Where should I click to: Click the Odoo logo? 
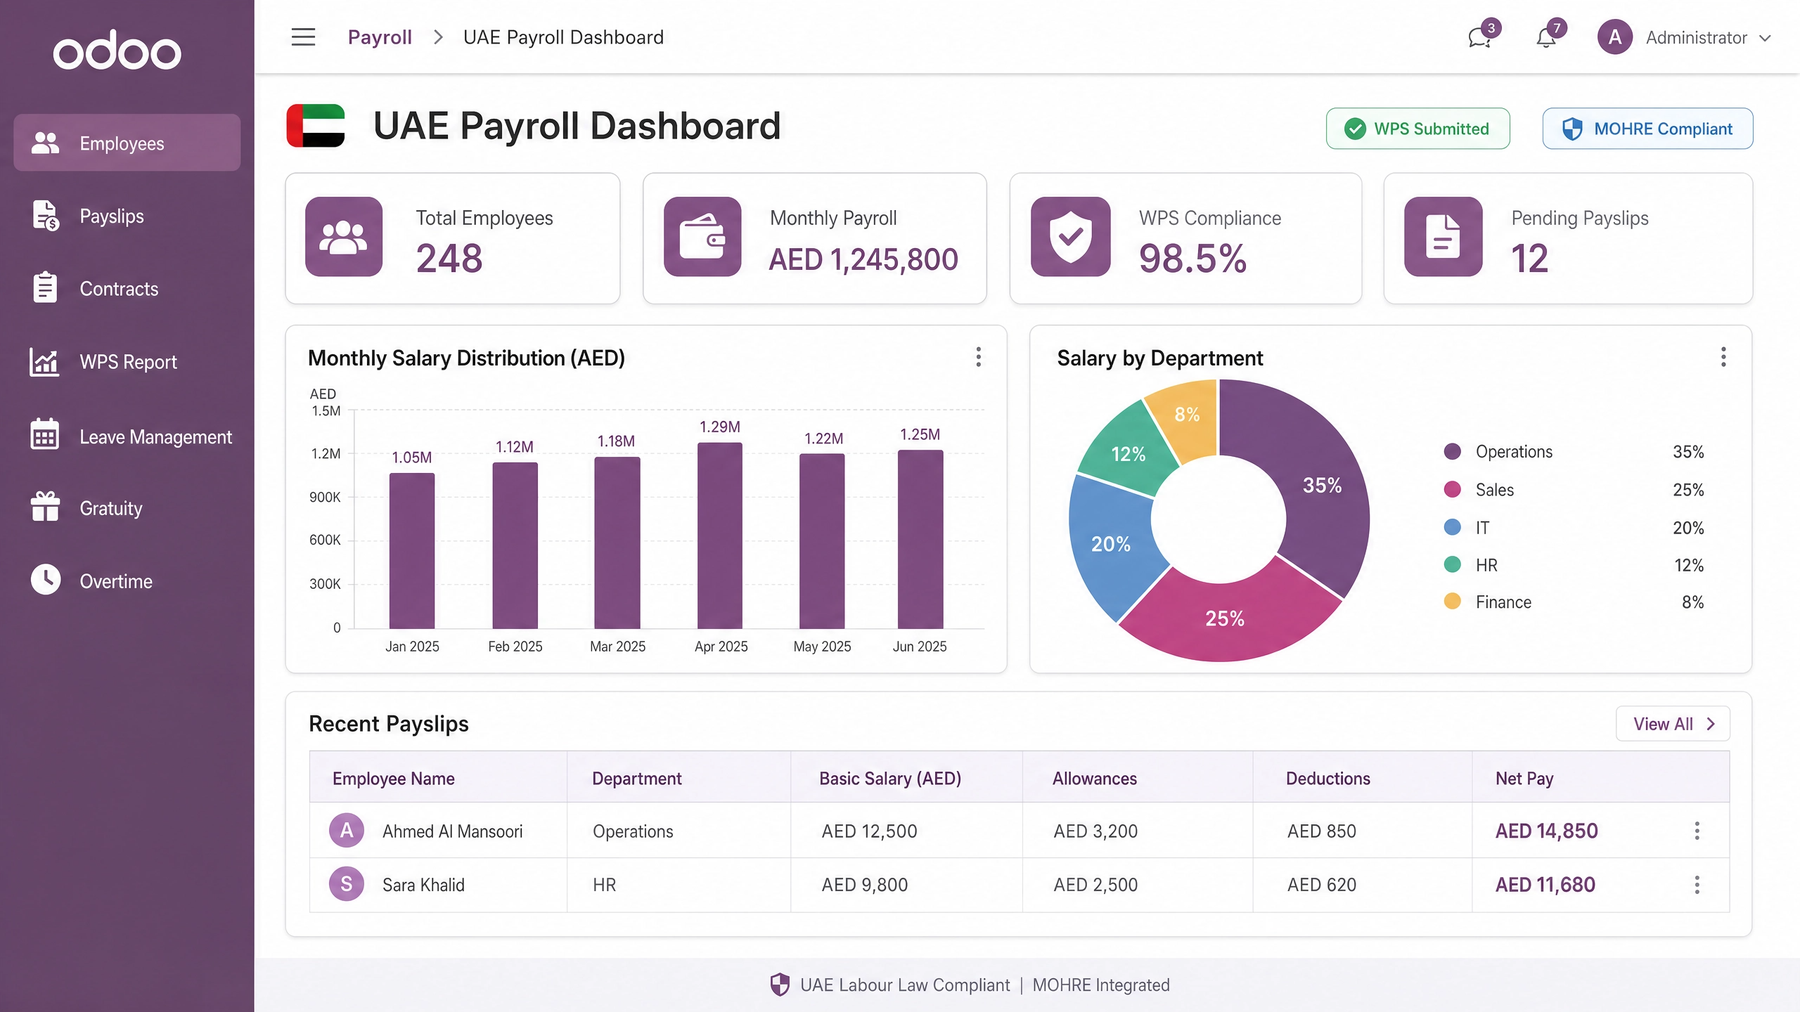pos(117,50)
